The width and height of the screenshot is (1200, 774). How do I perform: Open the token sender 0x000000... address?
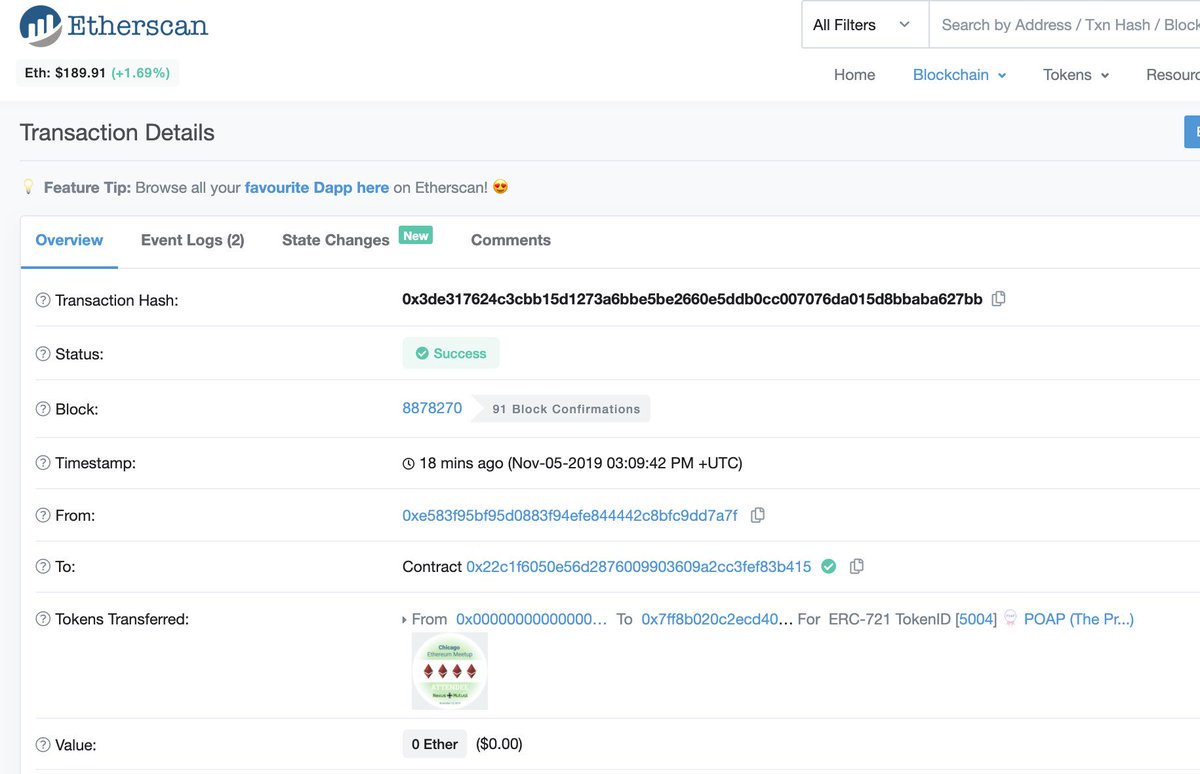[x=531, y=619]
